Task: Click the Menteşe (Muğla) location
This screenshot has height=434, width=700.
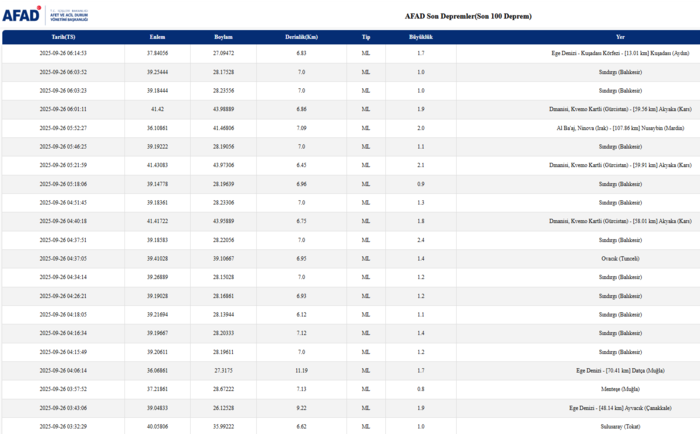Action: click(620, 389)
